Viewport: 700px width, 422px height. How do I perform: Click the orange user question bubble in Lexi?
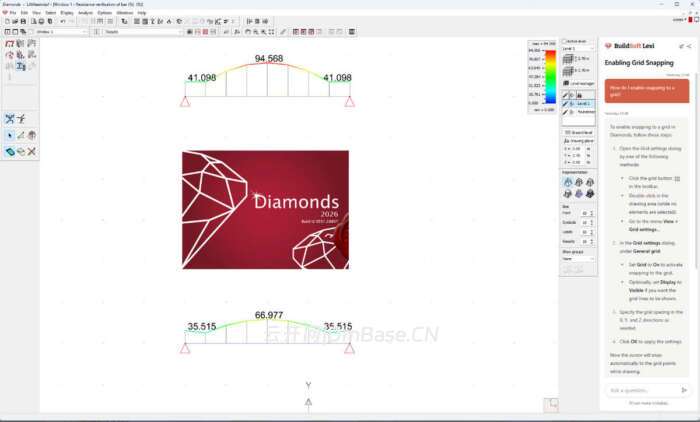pyautogui.click(x=647, y=91)
